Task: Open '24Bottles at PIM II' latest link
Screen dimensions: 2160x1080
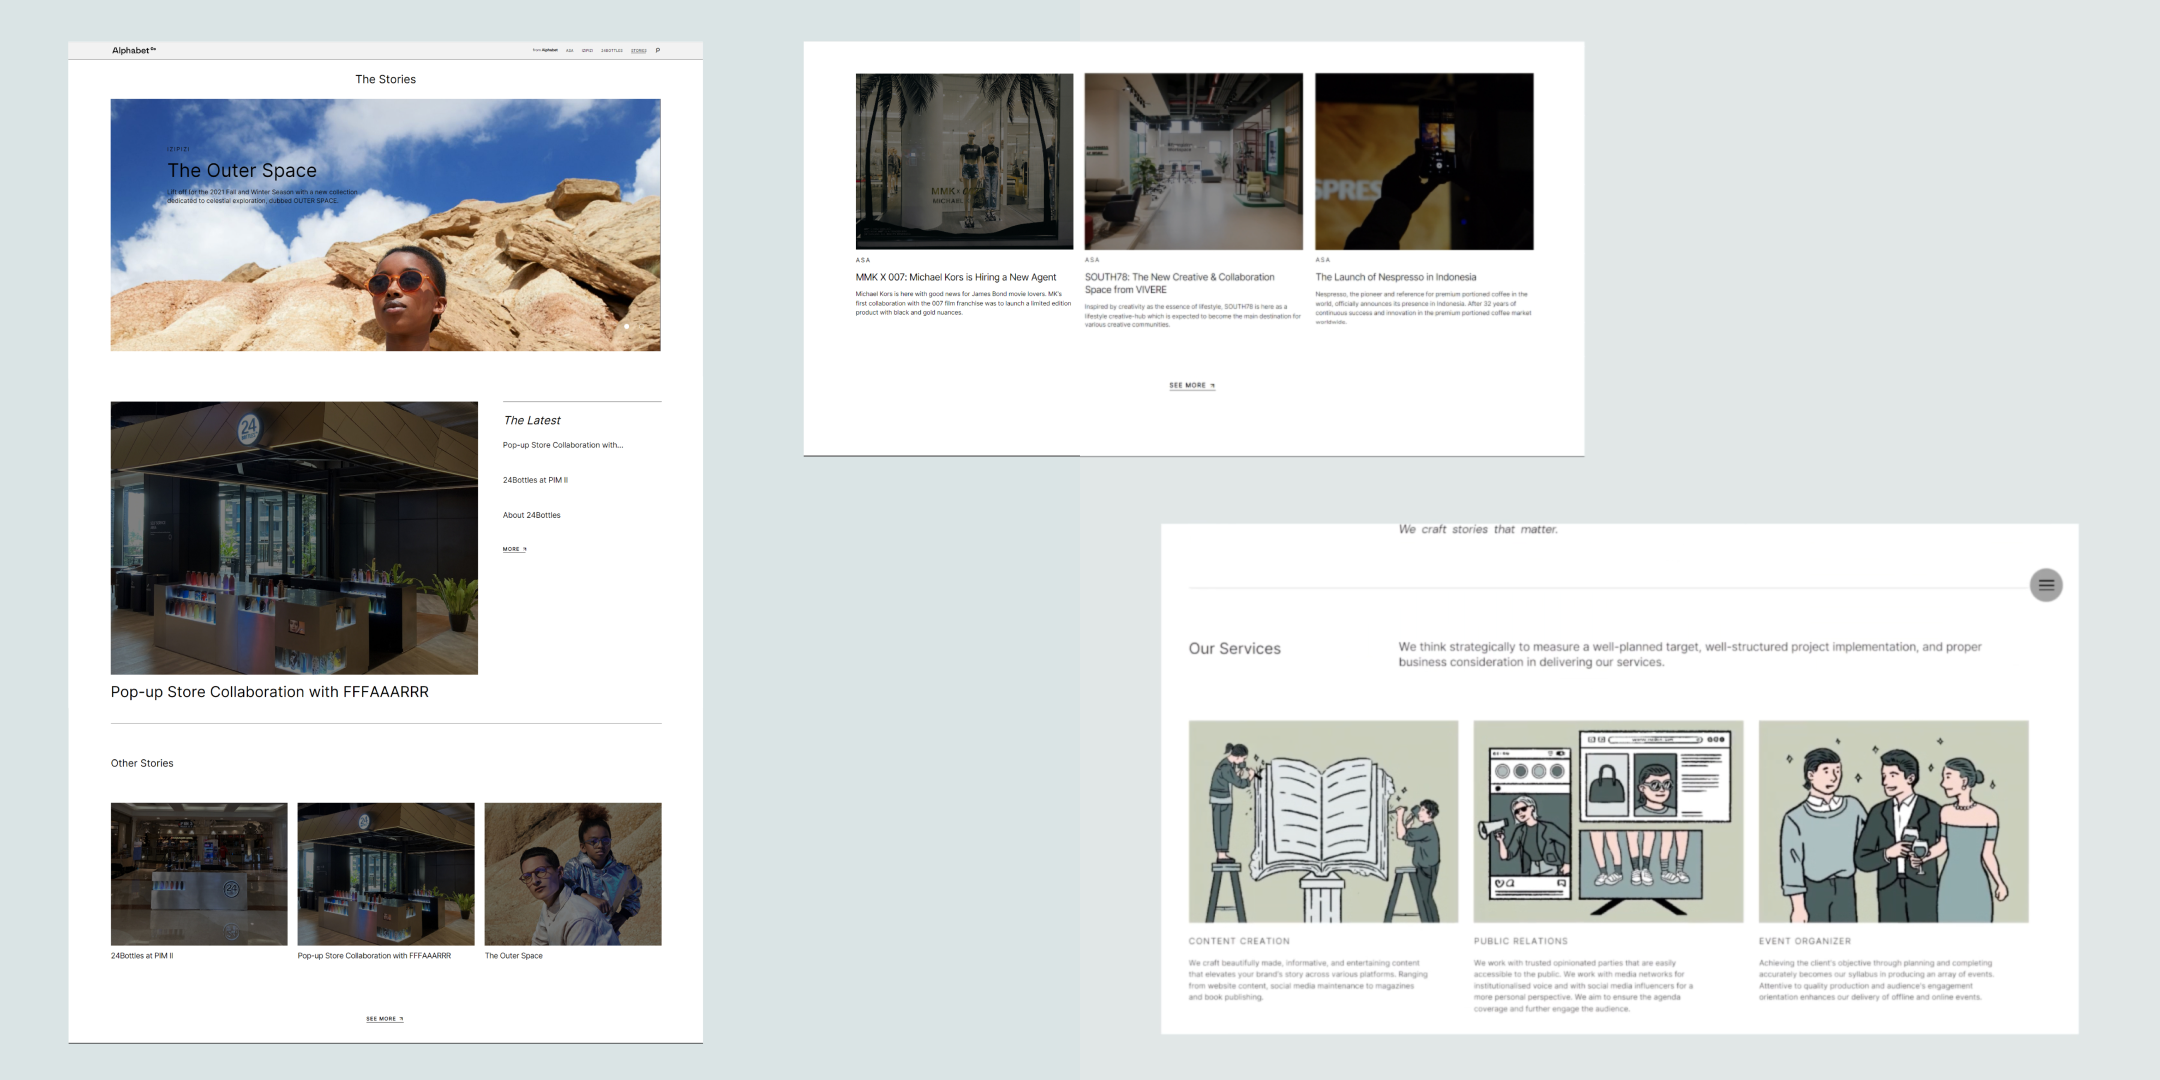Action: coord(535,480)
